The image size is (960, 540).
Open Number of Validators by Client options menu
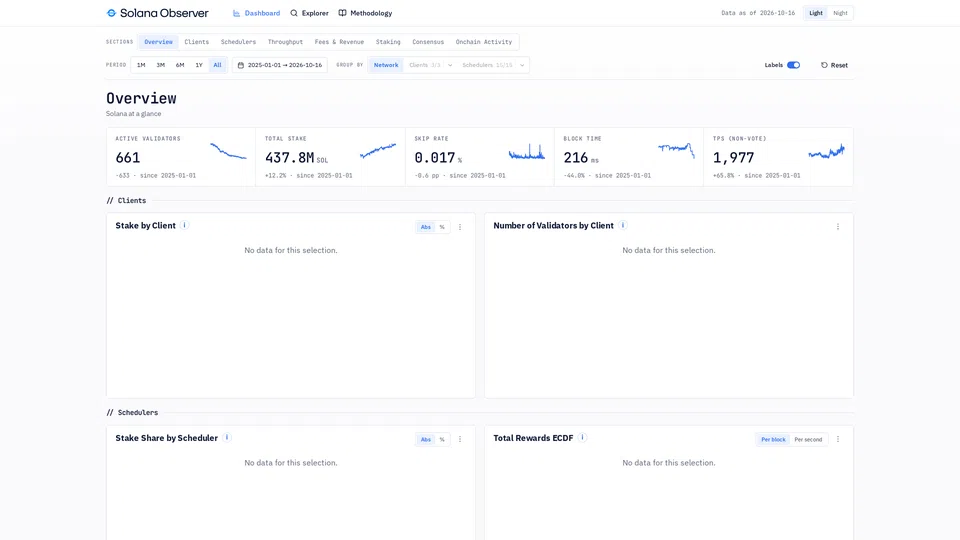pos(838,227)
